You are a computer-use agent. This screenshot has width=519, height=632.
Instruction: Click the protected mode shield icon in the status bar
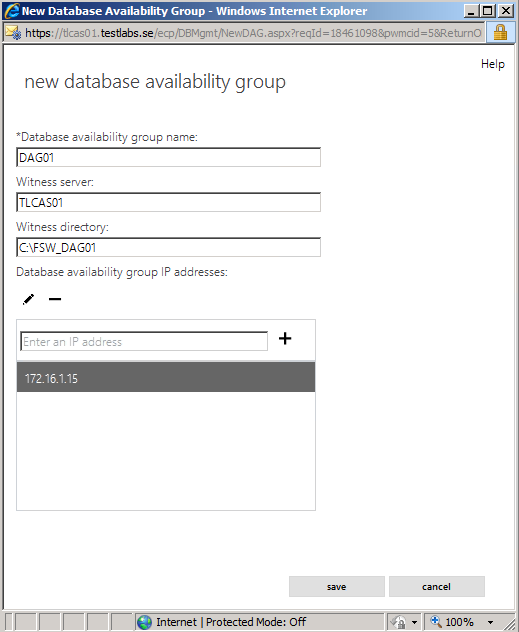(x=399, y=622)
